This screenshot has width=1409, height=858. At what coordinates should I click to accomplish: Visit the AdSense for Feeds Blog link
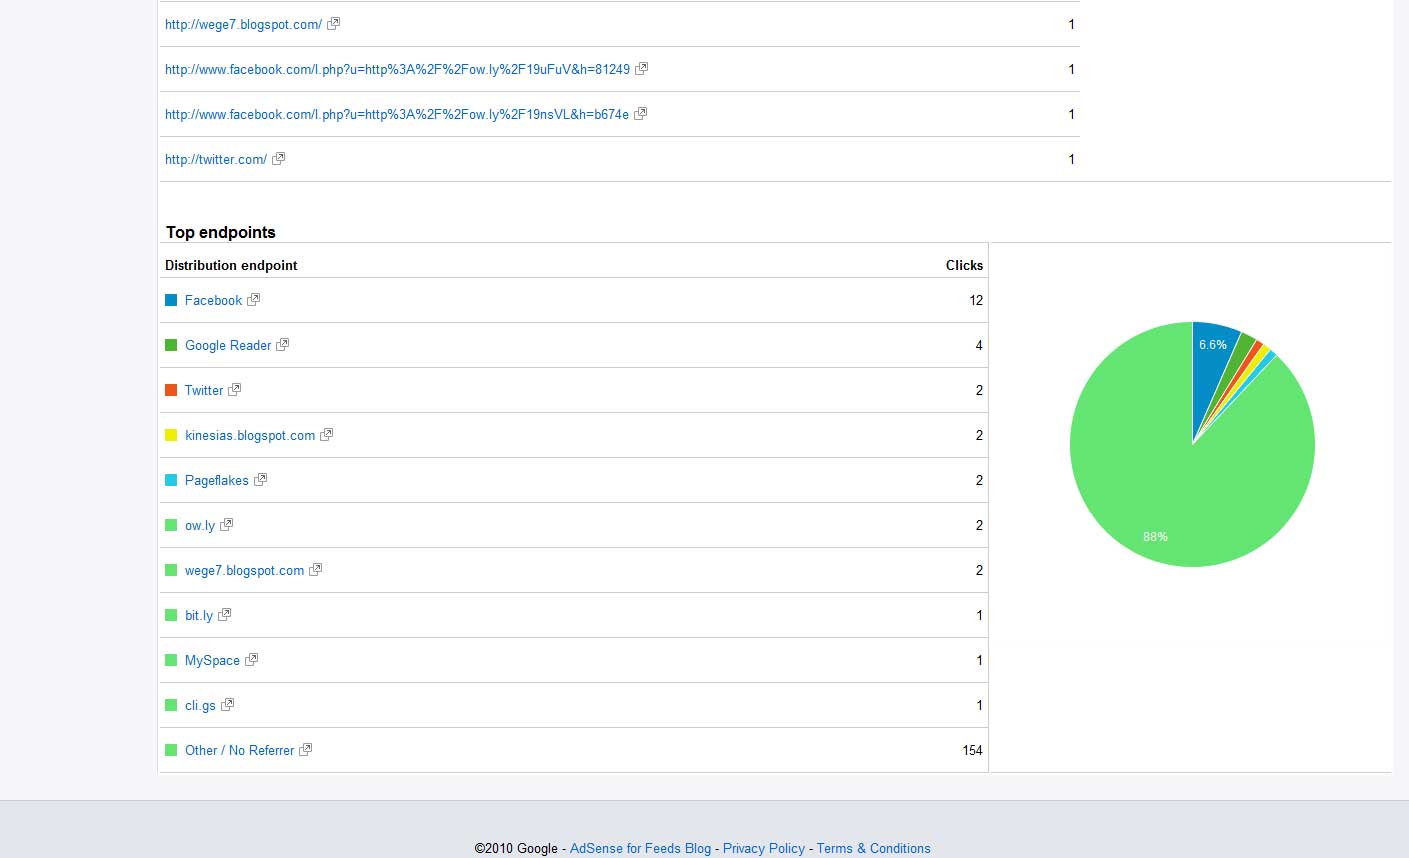639,848
